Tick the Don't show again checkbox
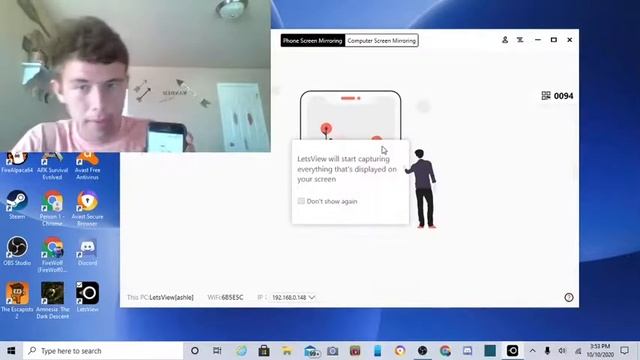640x360 pixels. pyautogui.click(x=301, y=201)
